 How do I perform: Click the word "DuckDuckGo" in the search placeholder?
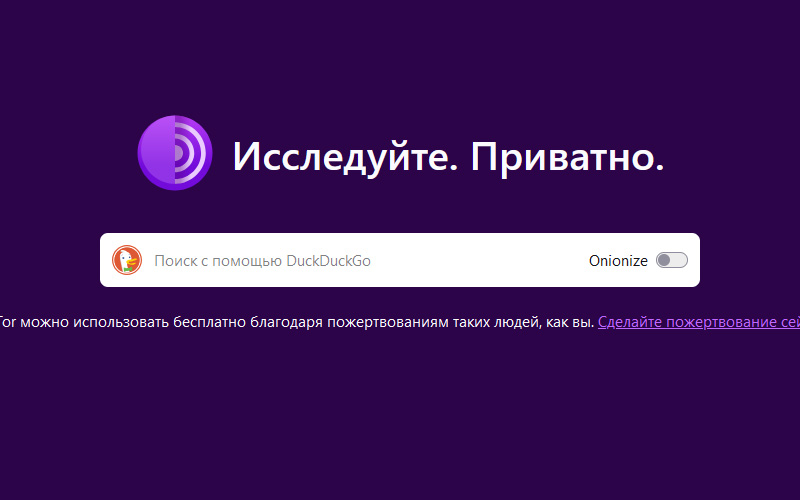(328, 261)
